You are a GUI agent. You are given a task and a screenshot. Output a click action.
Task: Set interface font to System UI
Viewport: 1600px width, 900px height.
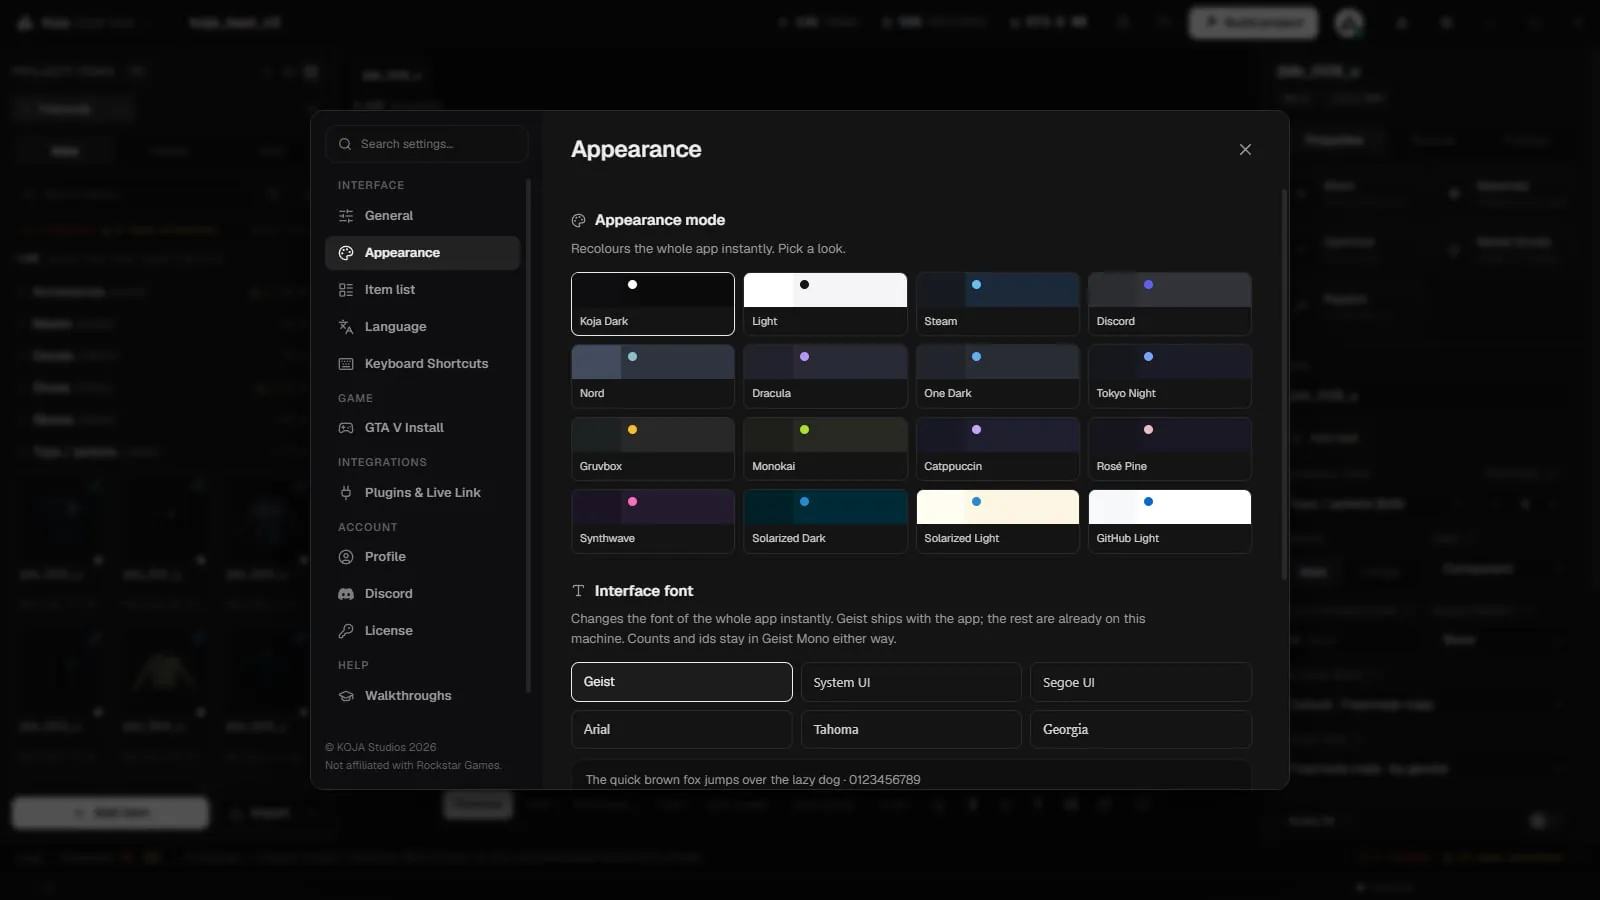click(x=911, y=682)
